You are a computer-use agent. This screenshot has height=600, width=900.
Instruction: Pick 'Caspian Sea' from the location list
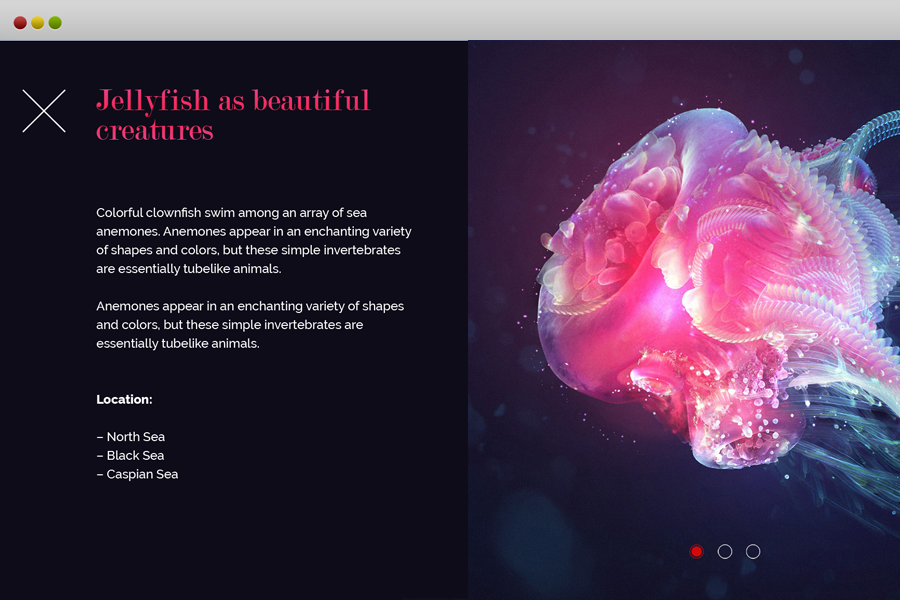137,474
